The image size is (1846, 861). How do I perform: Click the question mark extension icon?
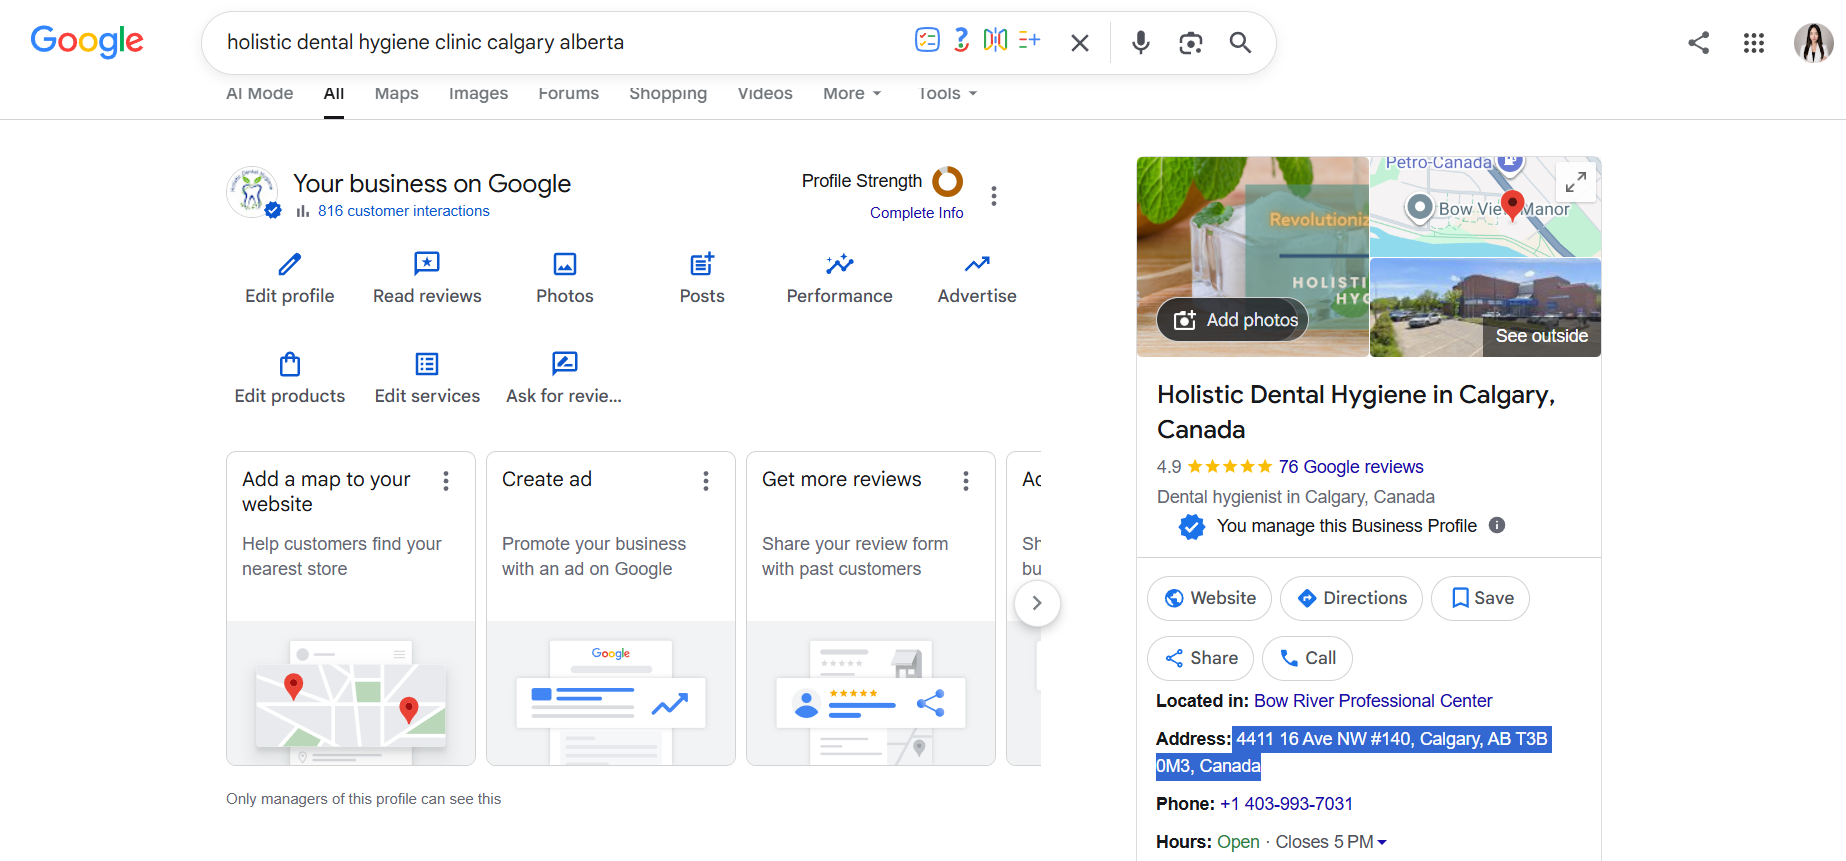point(961,40)
